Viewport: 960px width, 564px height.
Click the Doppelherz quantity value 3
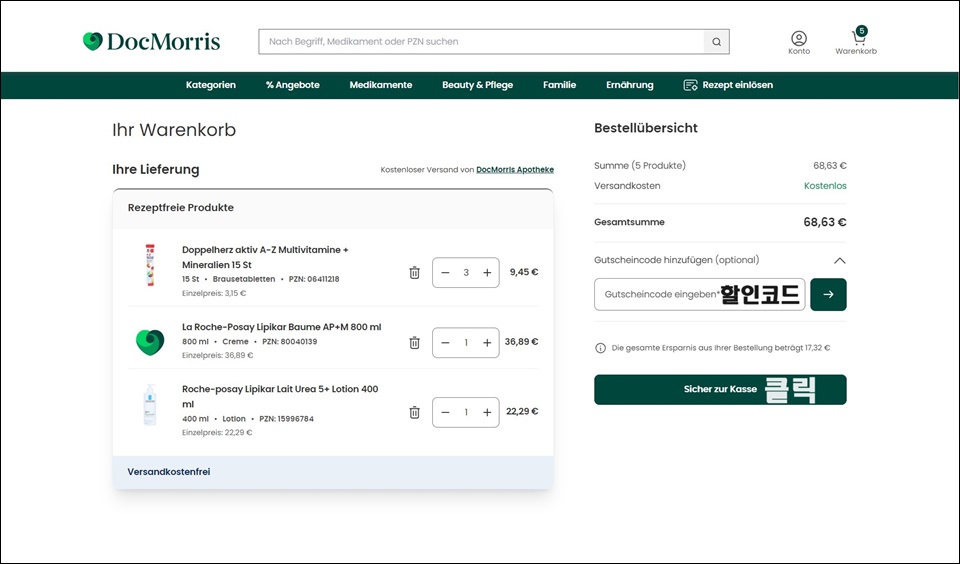coord(466,273)
